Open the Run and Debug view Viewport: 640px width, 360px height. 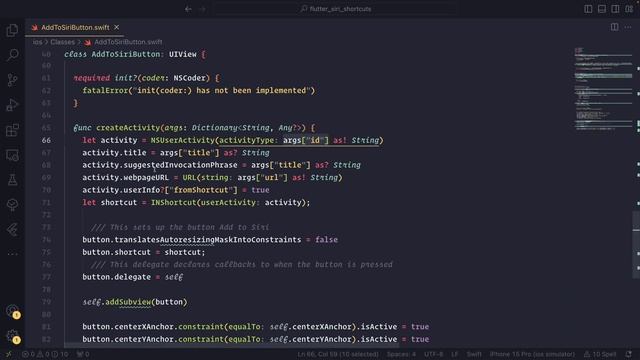coord(12,105)
